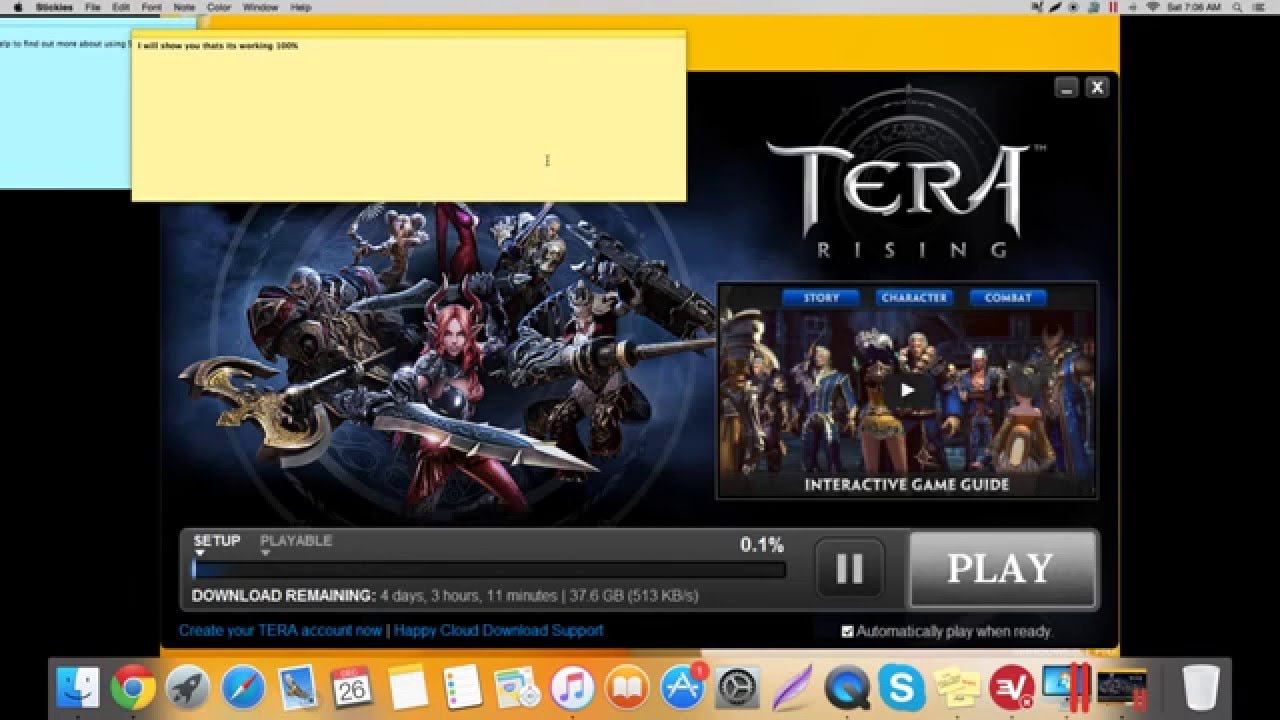Open the Mail stamp icon in dock

[297, 687]
